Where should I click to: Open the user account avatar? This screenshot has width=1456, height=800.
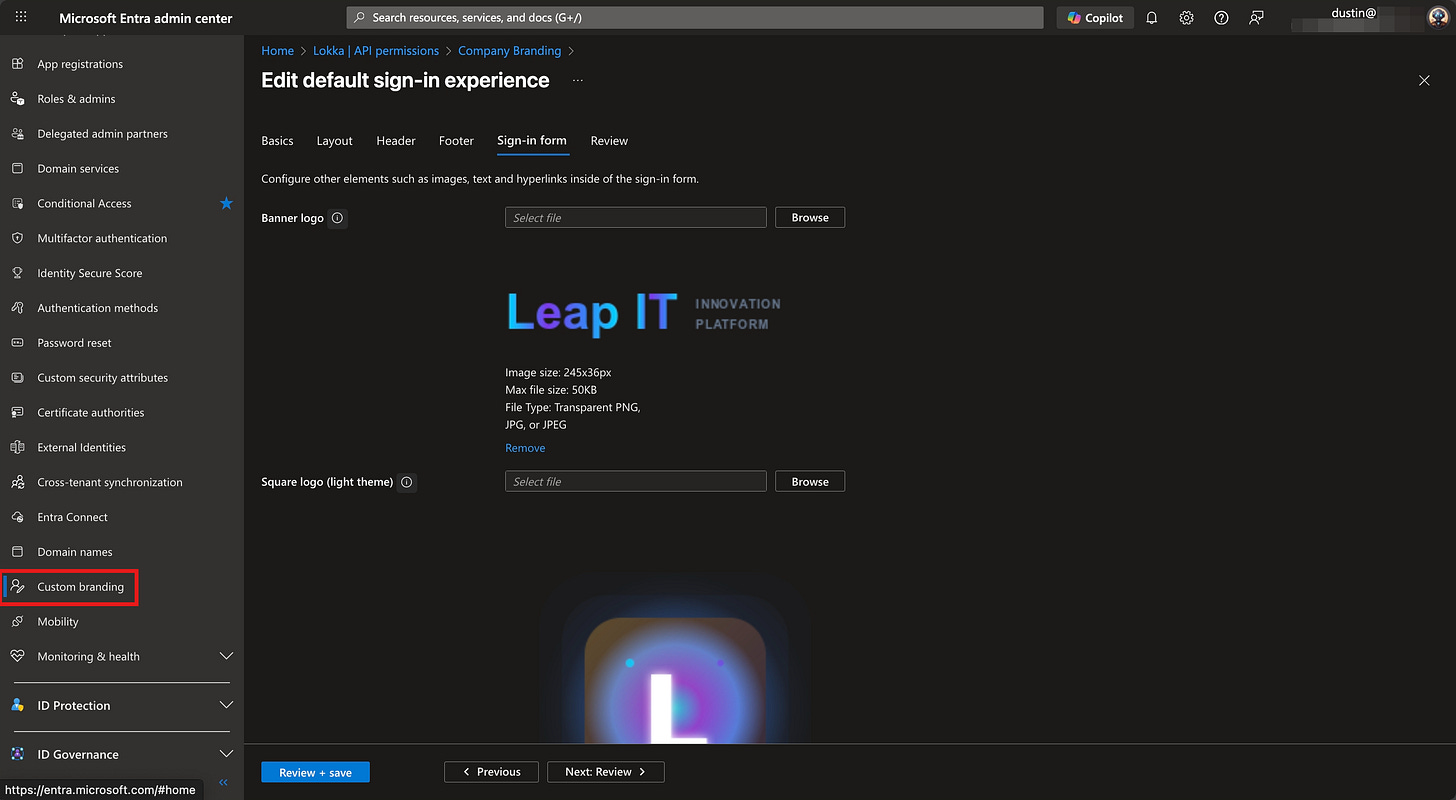(1437, 17)
